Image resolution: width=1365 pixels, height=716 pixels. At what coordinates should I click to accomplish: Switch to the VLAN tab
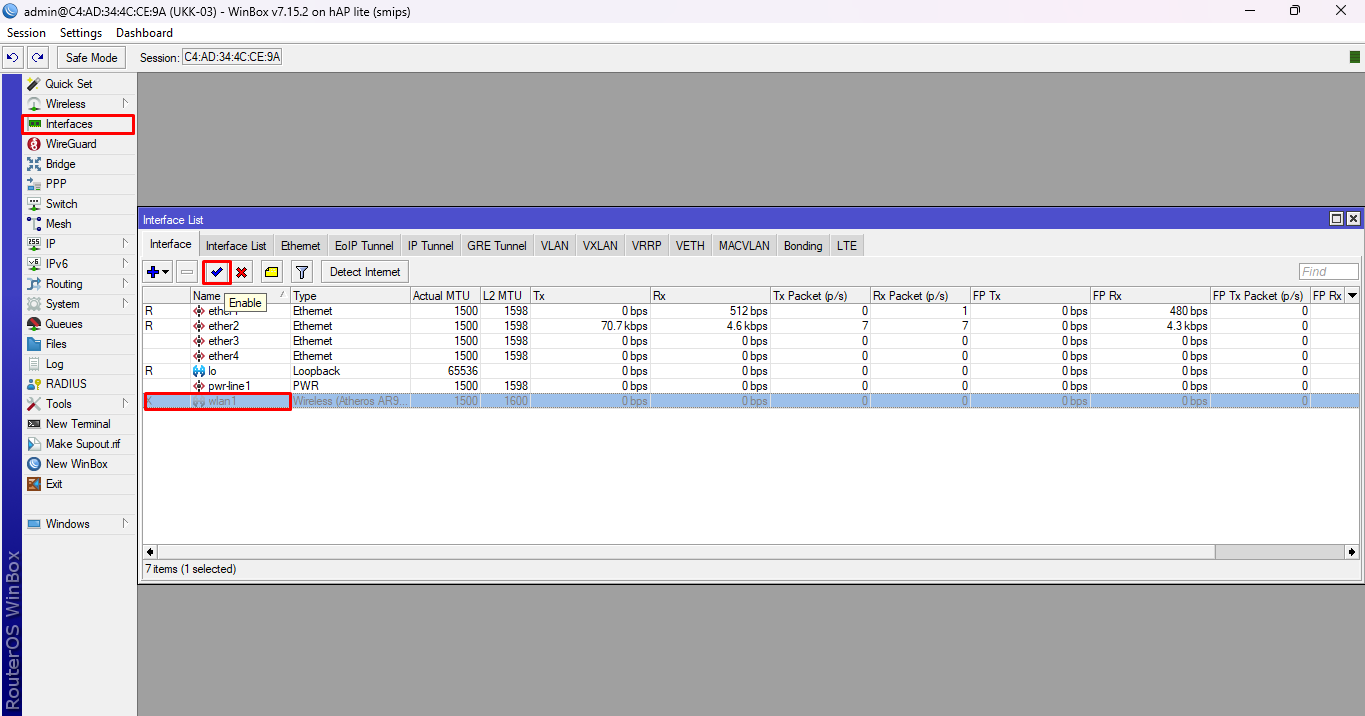coord(555,246)
